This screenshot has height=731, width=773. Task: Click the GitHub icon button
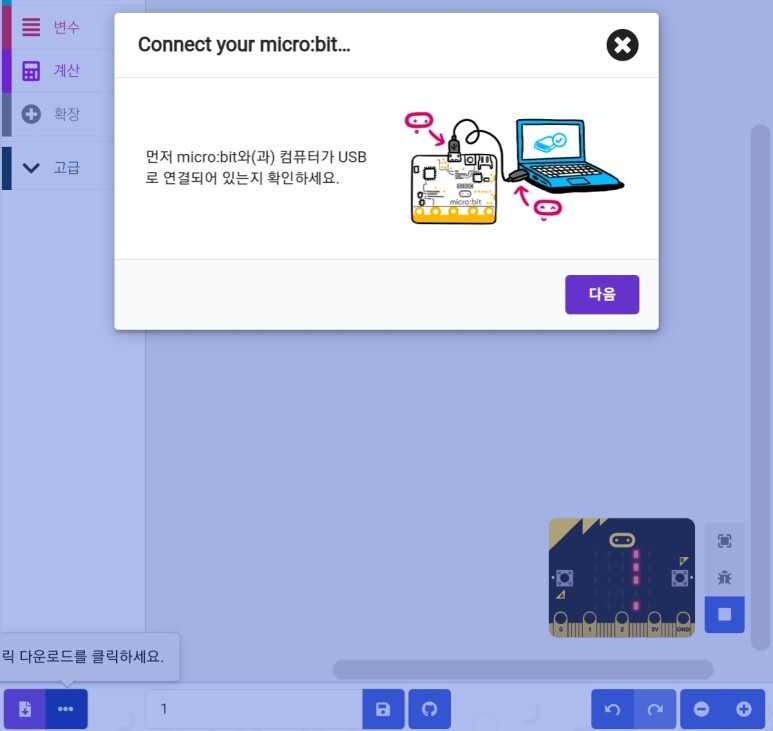429,709
